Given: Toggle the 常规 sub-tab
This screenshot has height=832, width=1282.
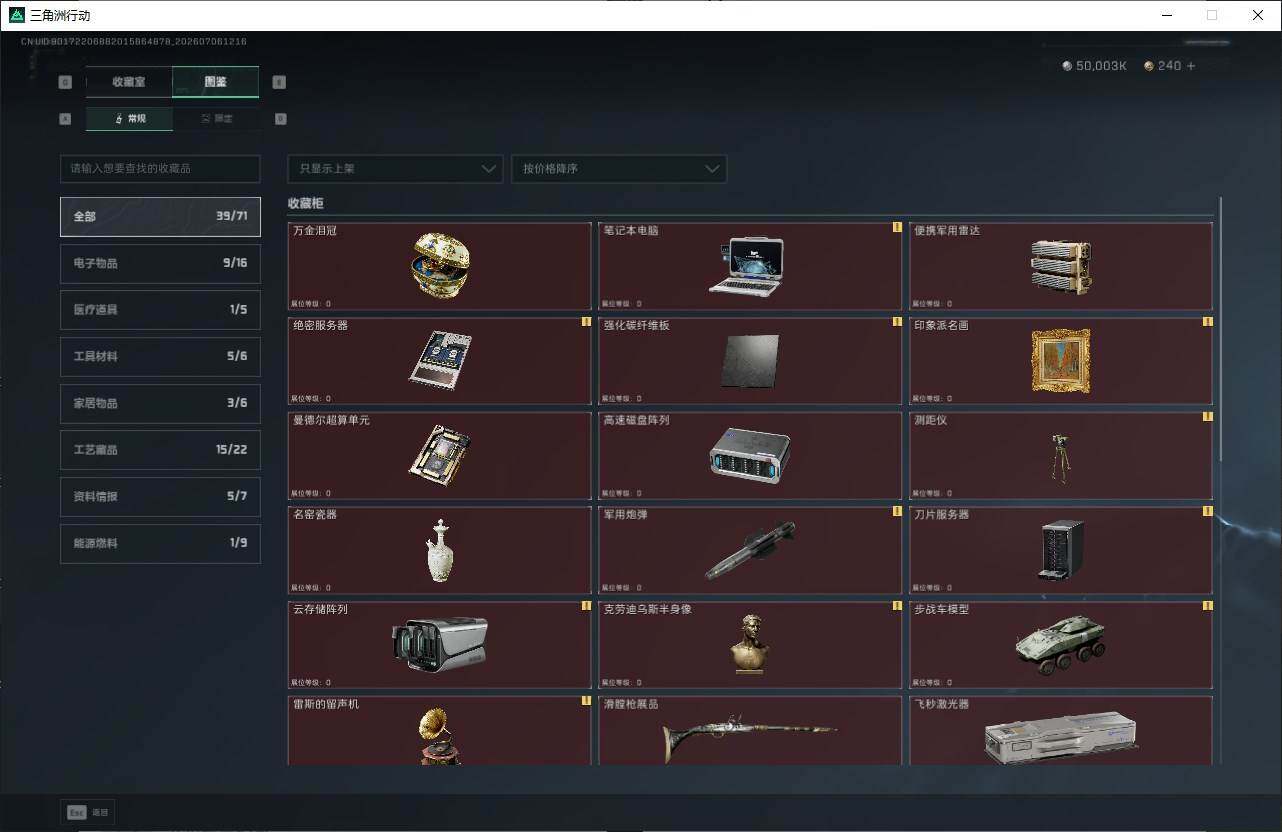Looking at the screenshot, I should (129, 118).
